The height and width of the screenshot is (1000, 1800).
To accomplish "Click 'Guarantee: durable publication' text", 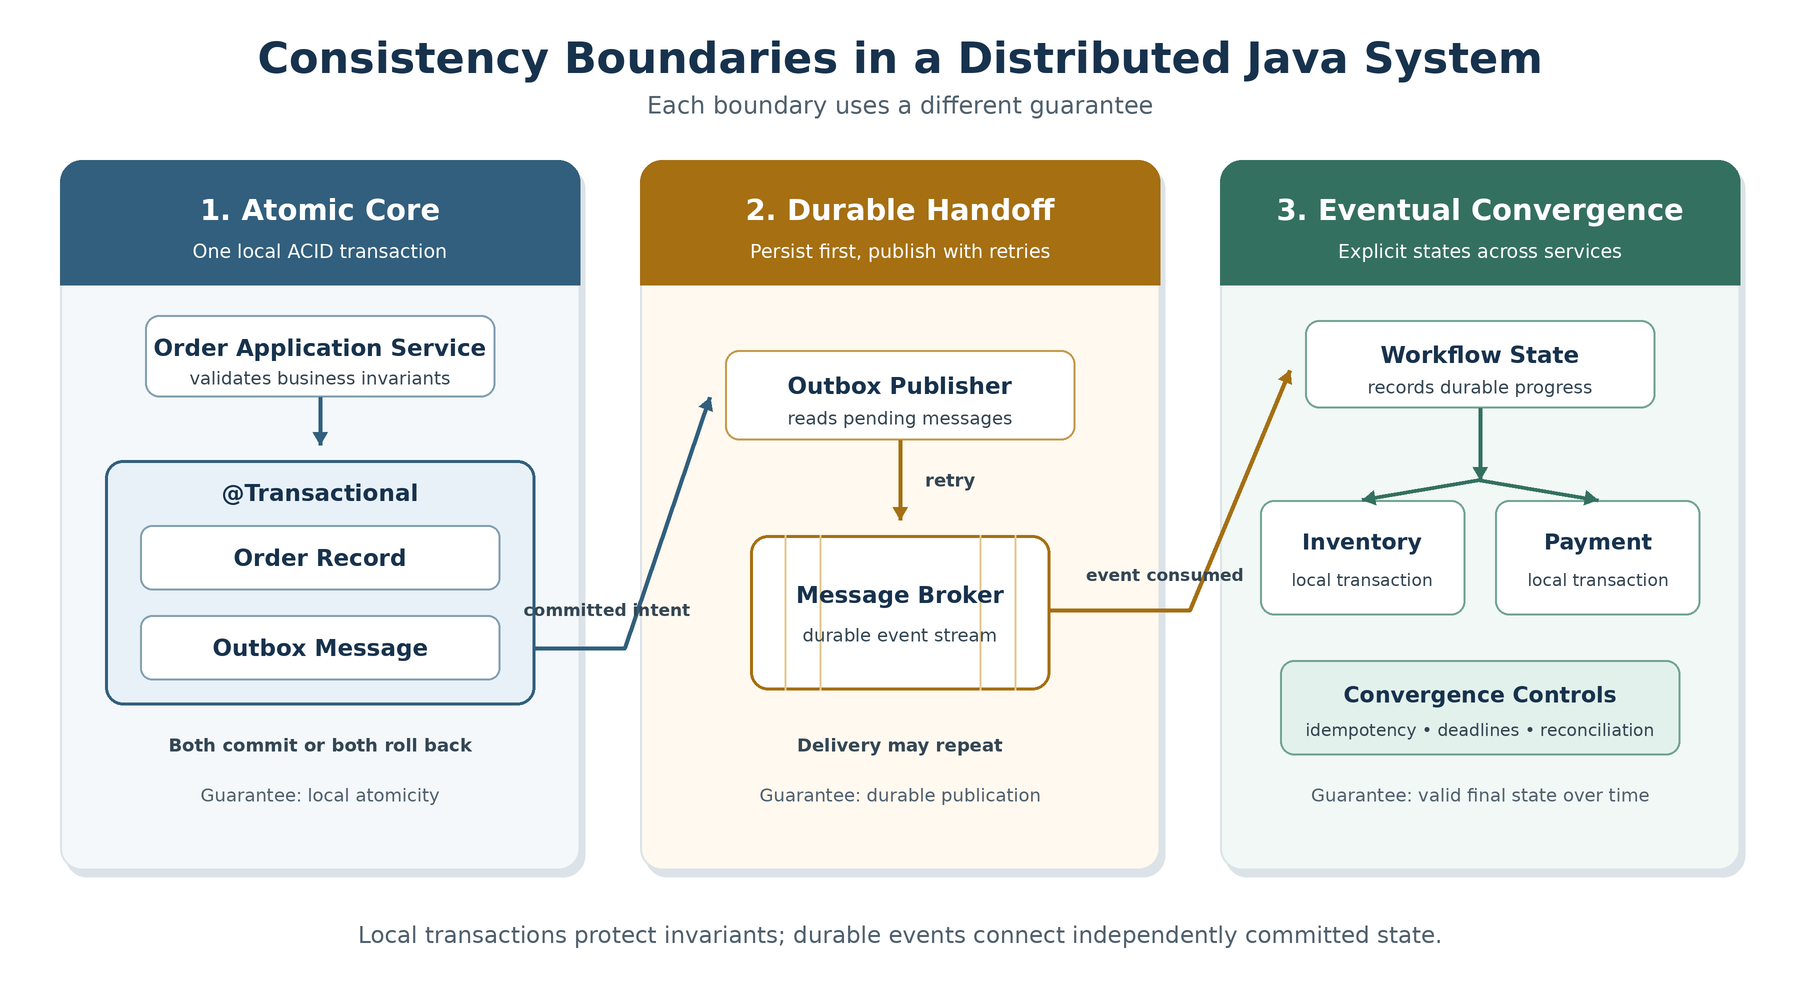I will pos(900,795).
